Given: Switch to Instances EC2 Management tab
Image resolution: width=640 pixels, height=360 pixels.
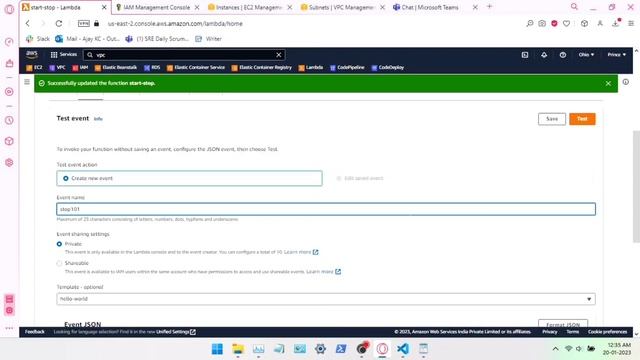Looking at the screenshot, I should point(249,7).
